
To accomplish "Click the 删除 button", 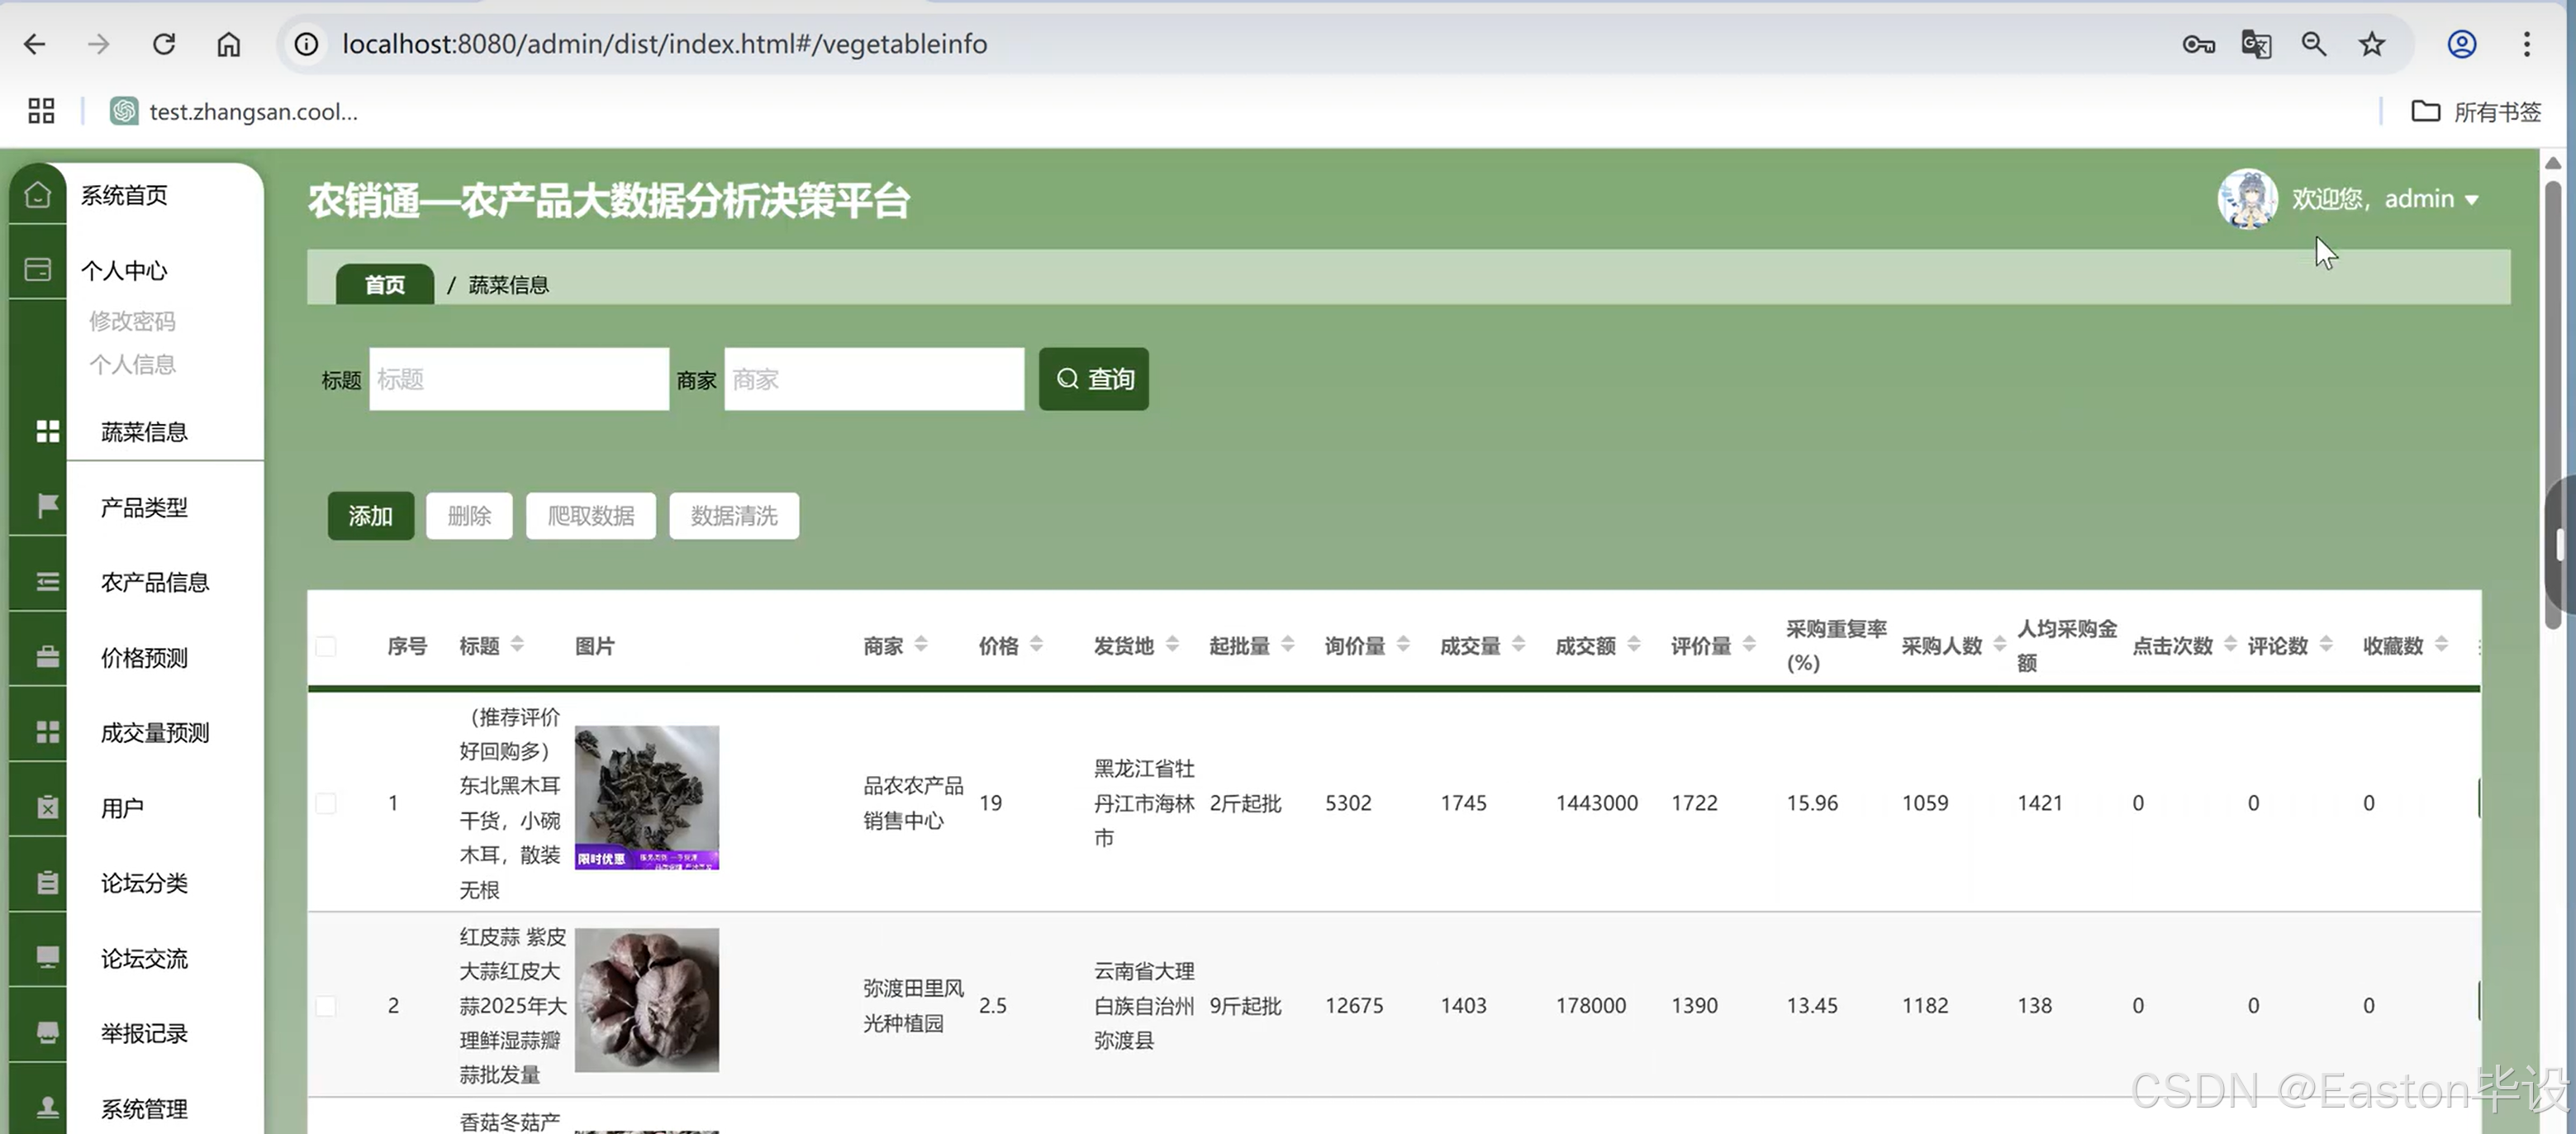I will [469, 515].
